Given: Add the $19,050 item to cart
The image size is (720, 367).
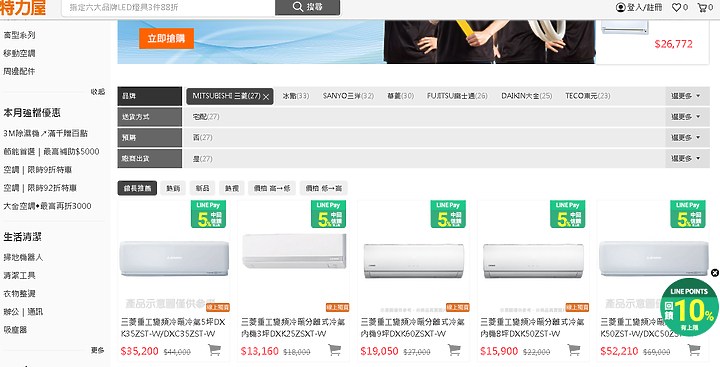Looking at the screenshot, I should coord(454,350).
